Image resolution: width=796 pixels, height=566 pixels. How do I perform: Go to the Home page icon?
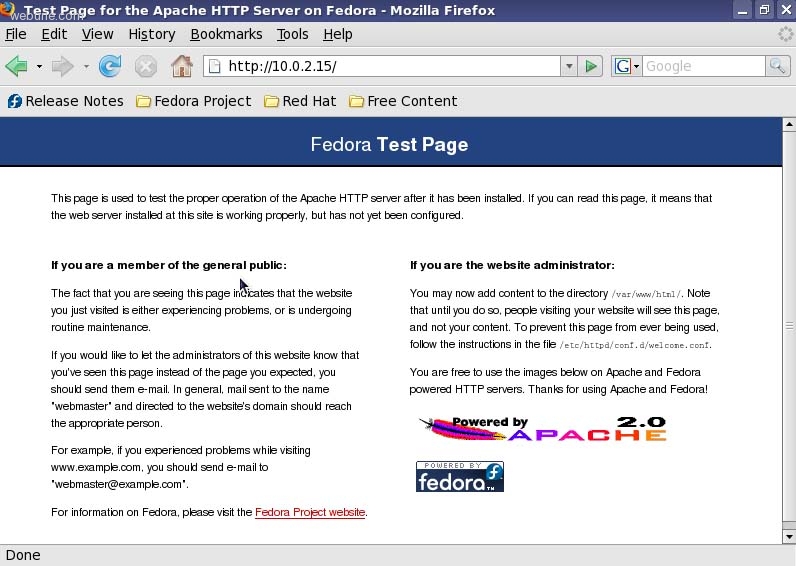[x=182, y=66]
